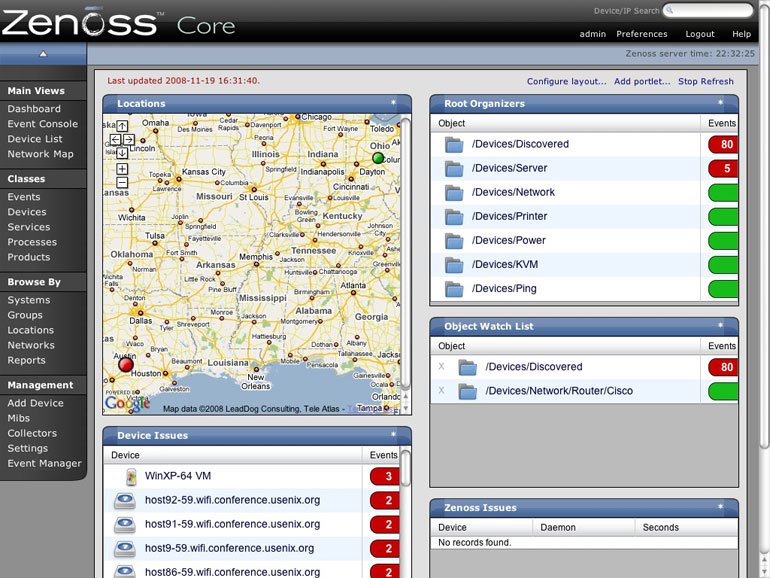This screenshot has width=770, height=578.
Task: Click the Cisco folder icon in watch list
Action: coord(468,391)
